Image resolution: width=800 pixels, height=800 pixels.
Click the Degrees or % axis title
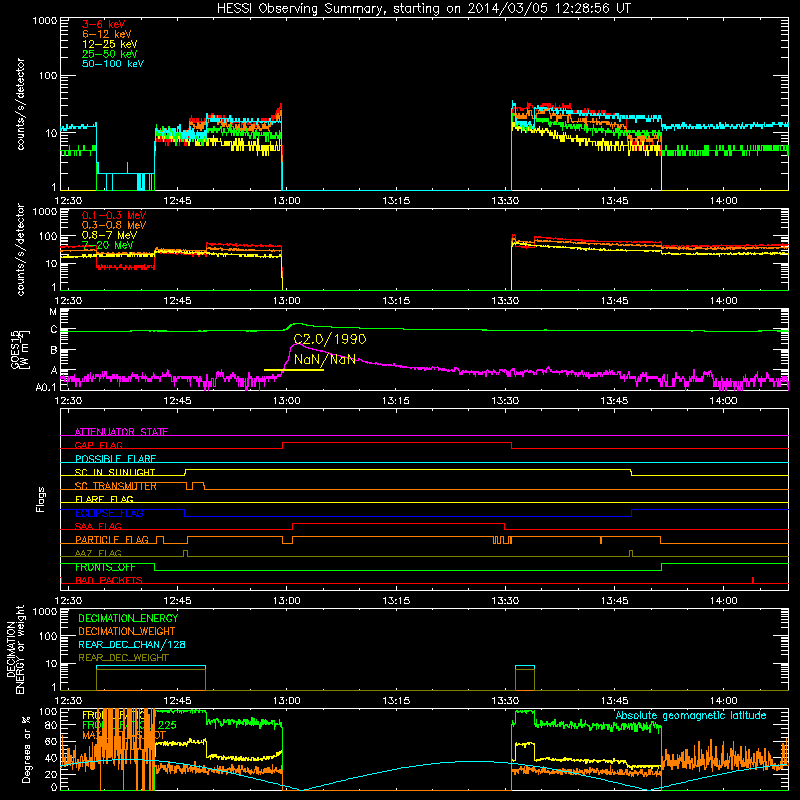click(x=26, y=749)
